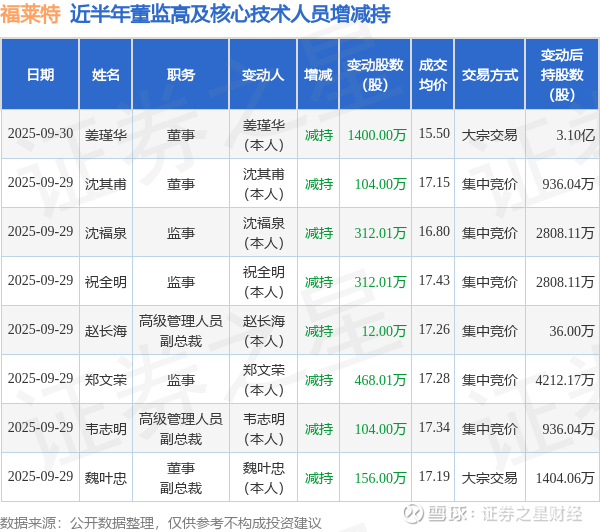Click the 17.19 average price cell
The height and width of the screenshot is (532, 600).
434,477
